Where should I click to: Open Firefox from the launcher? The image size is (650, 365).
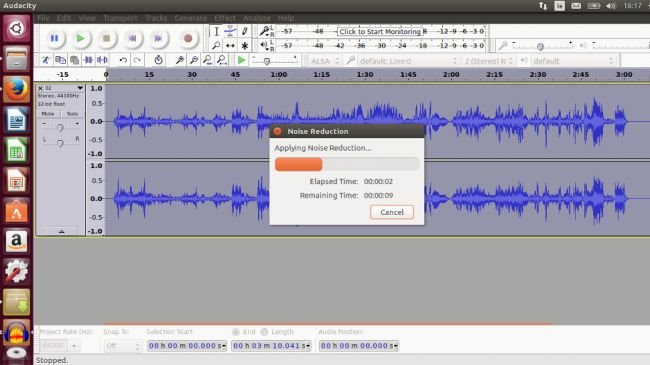17,89
